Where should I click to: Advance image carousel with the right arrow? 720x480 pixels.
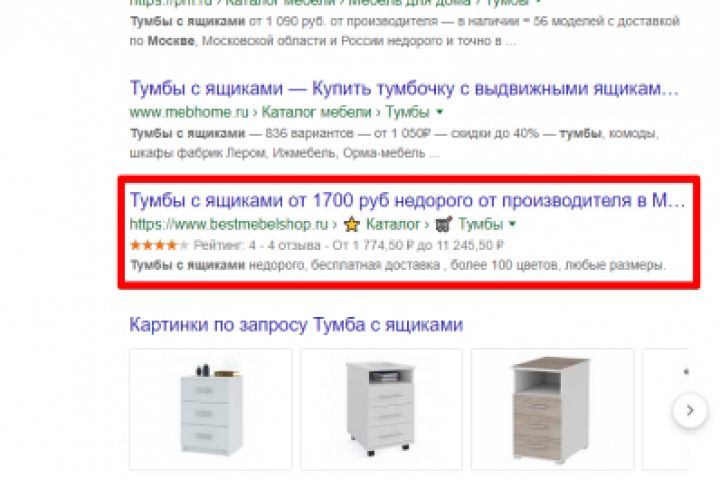(x=689, y=410)
